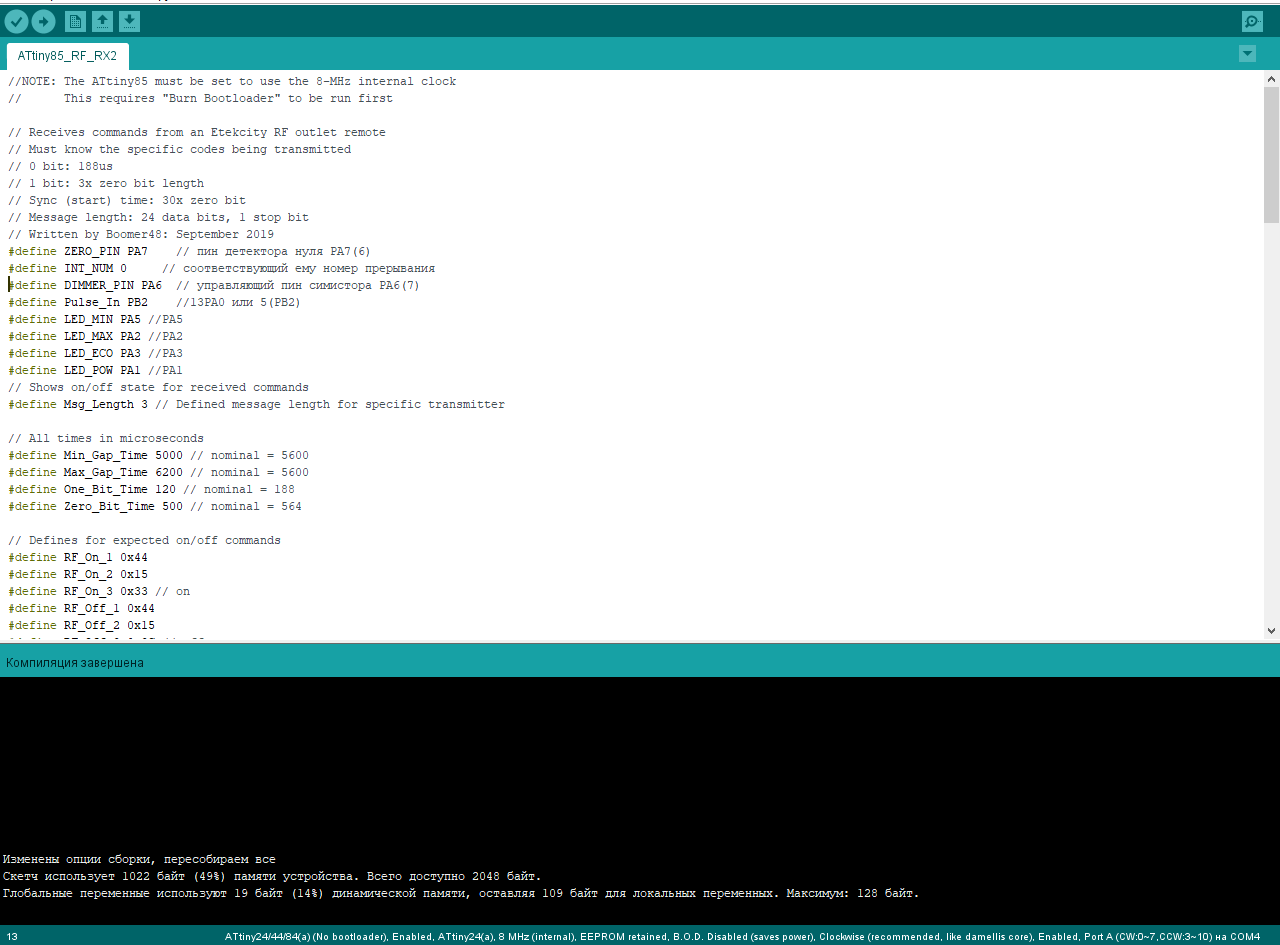Click the editor scrollbar up arrow

[1271, 78]
